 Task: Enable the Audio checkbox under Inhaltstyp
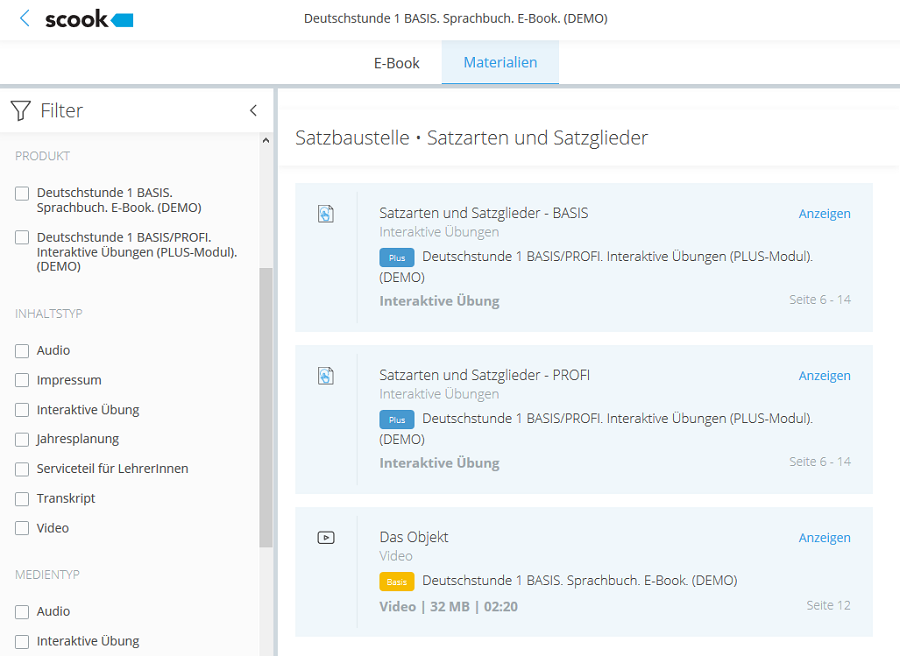[22, 351]
